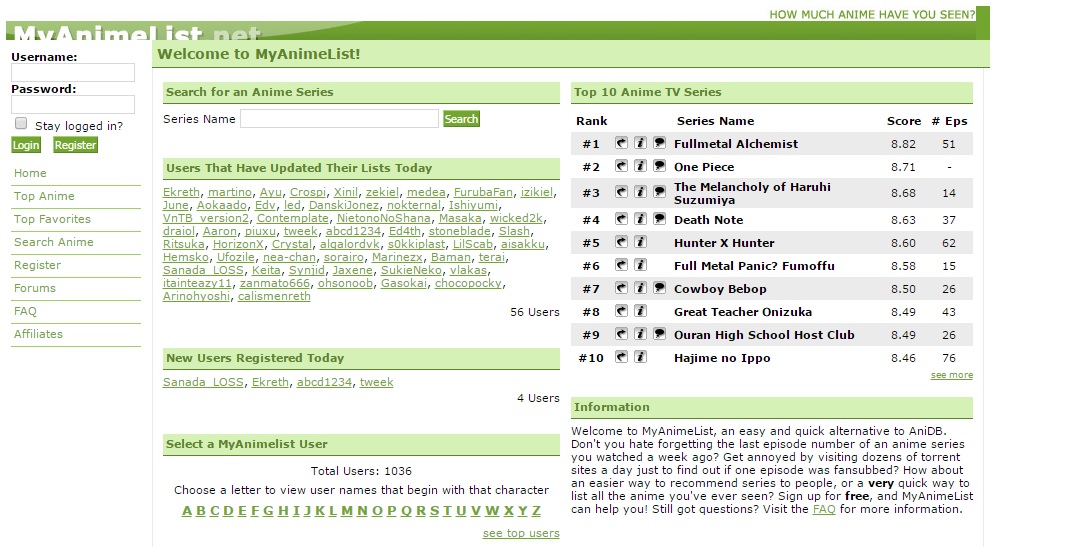Click the arrow icon beside One Piece

tap(621, 166)
